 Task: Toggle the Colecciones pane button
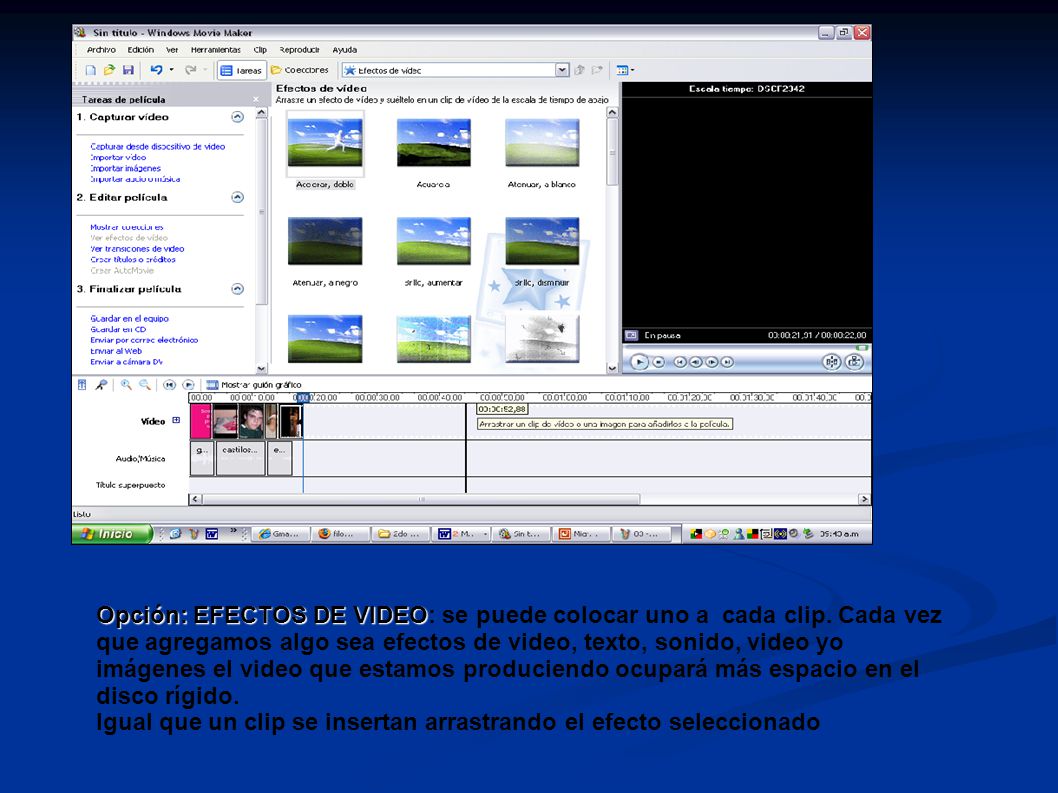tap(300, 70)
